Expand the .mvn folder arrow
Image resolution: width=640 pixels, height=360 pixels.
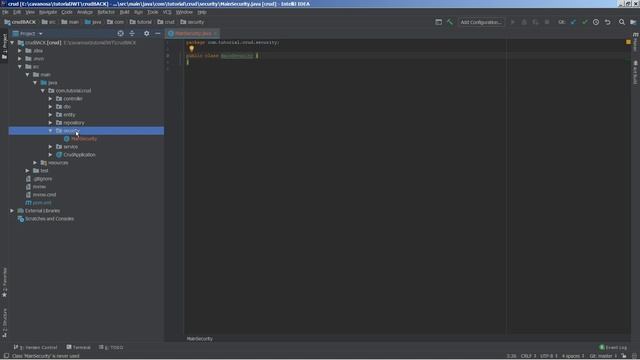[x=20, y=59]
